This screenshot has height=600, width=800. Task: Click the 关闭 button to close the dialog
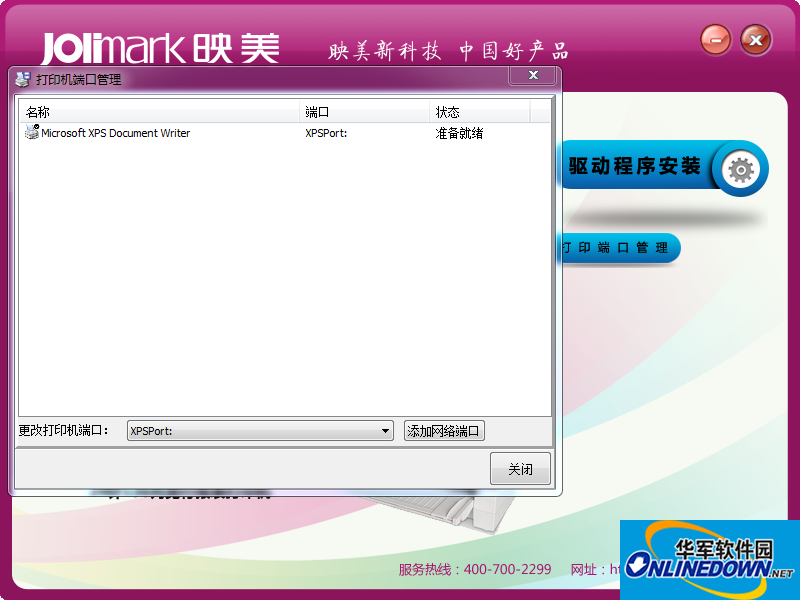tap(520, 468)
